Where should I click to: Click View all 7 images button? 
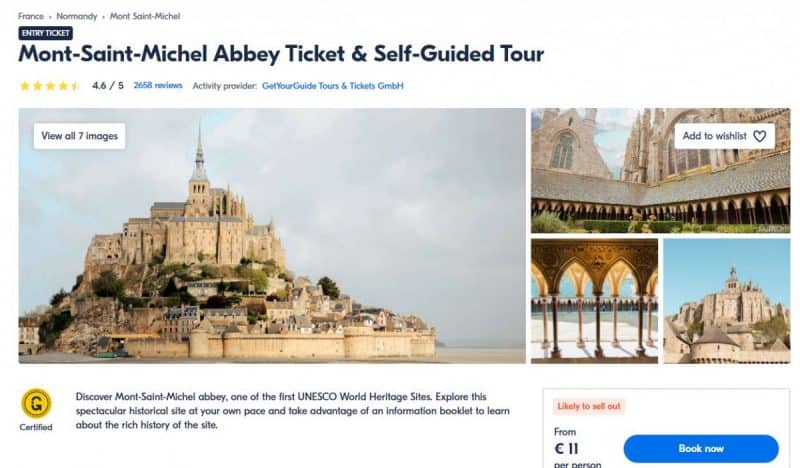pyautogui.click(x=80, y=136)
